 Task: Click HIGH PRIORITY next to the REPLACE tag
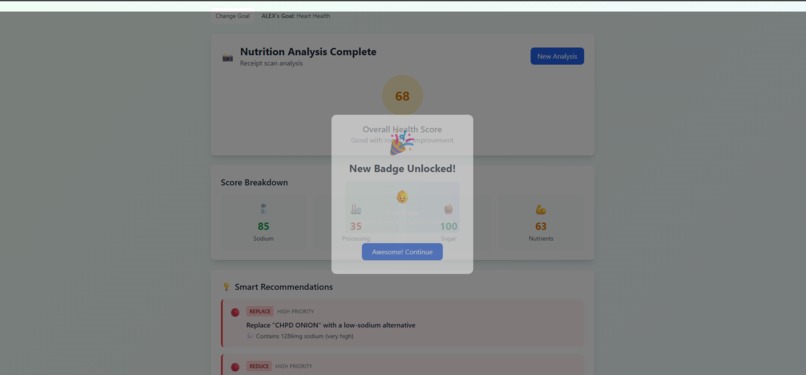[296, 311]
